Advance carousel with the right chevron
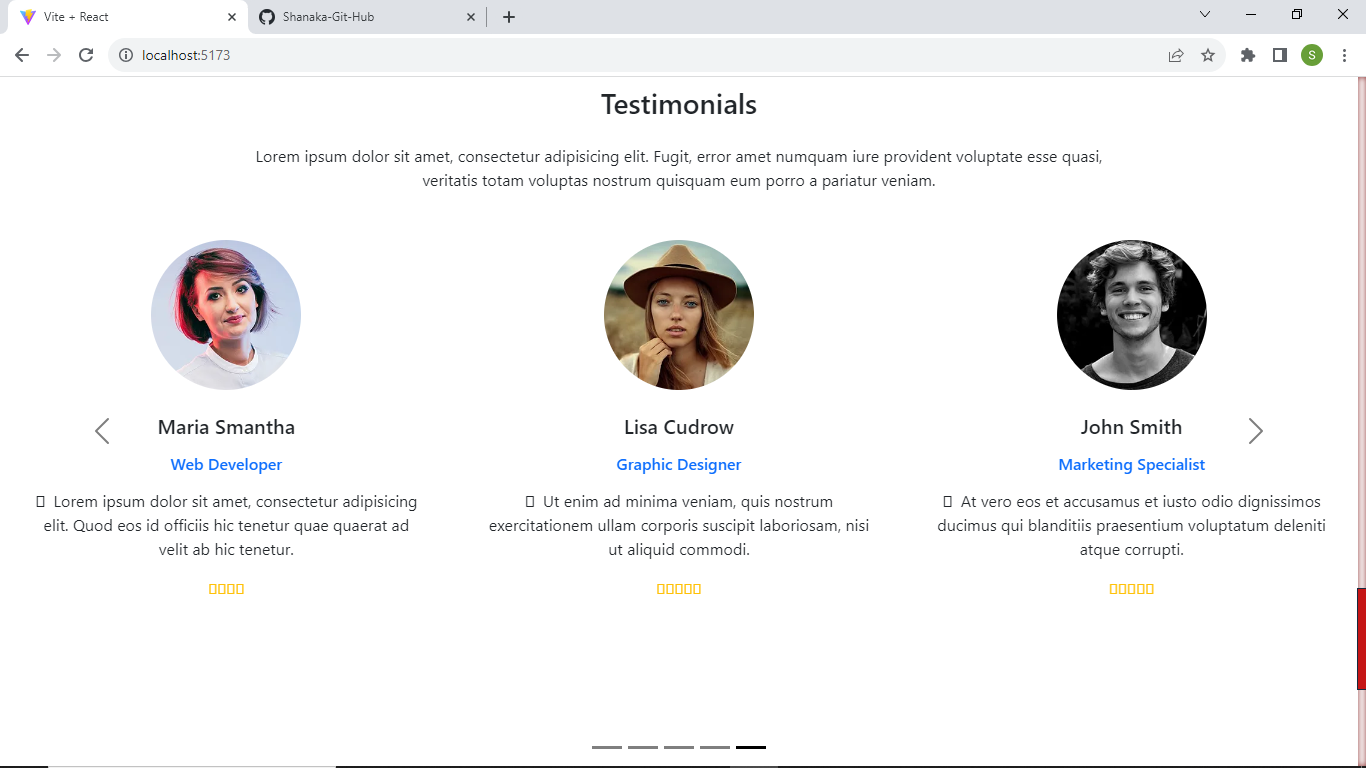Viewport: 1366px width, 768px height. coord(1255,430)
